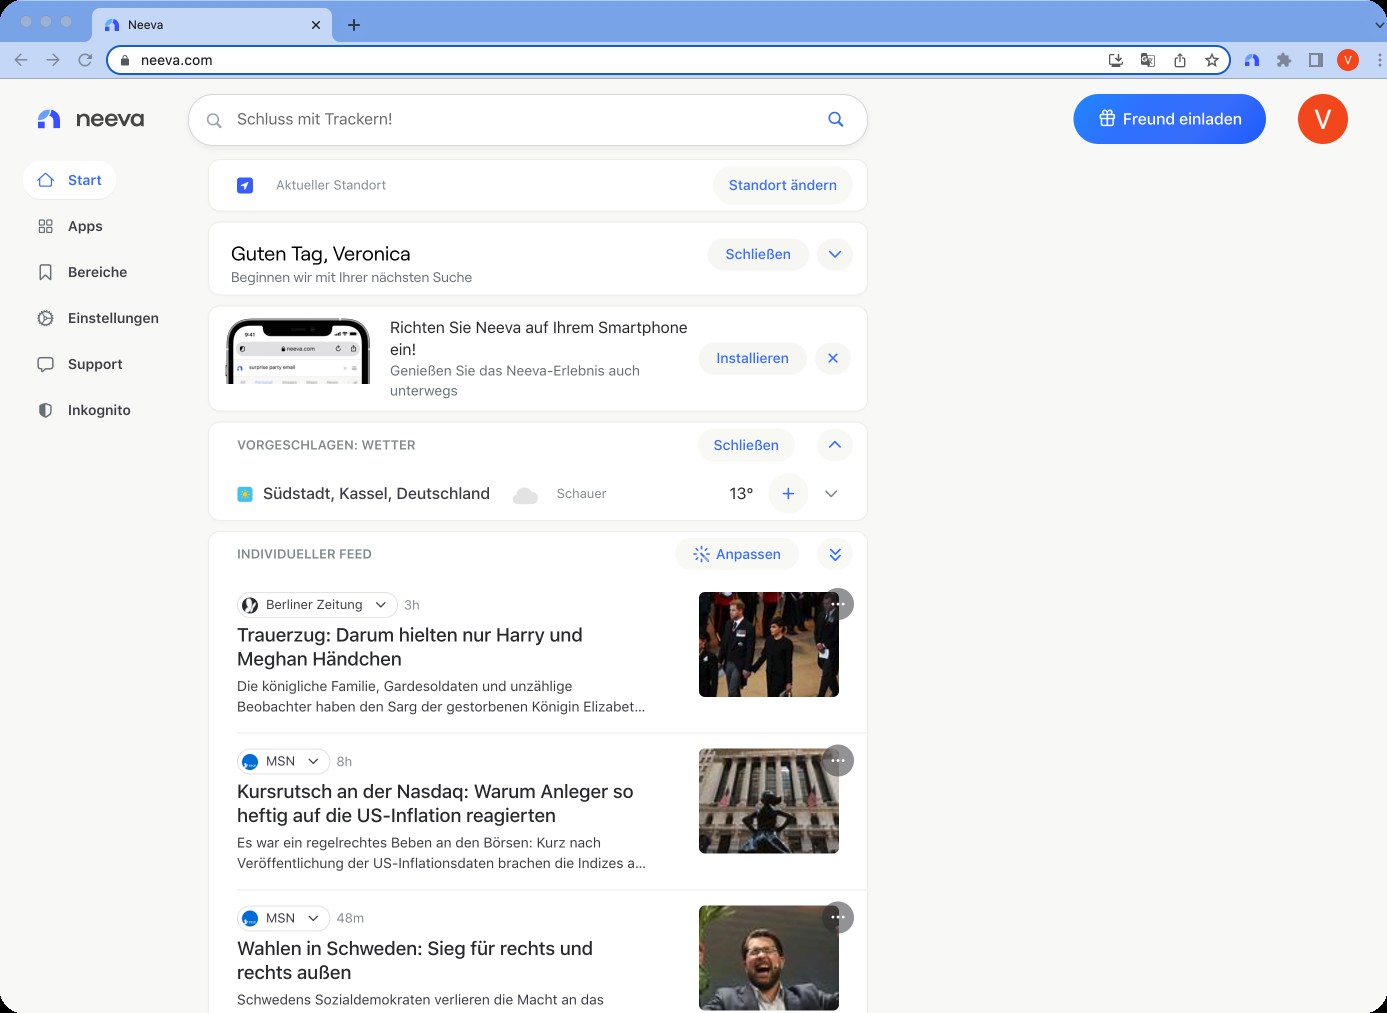The width and height of the screenshot is (1387, 1013).
Task: Click the browser back arrow
Action: click(x=21, y=60)
